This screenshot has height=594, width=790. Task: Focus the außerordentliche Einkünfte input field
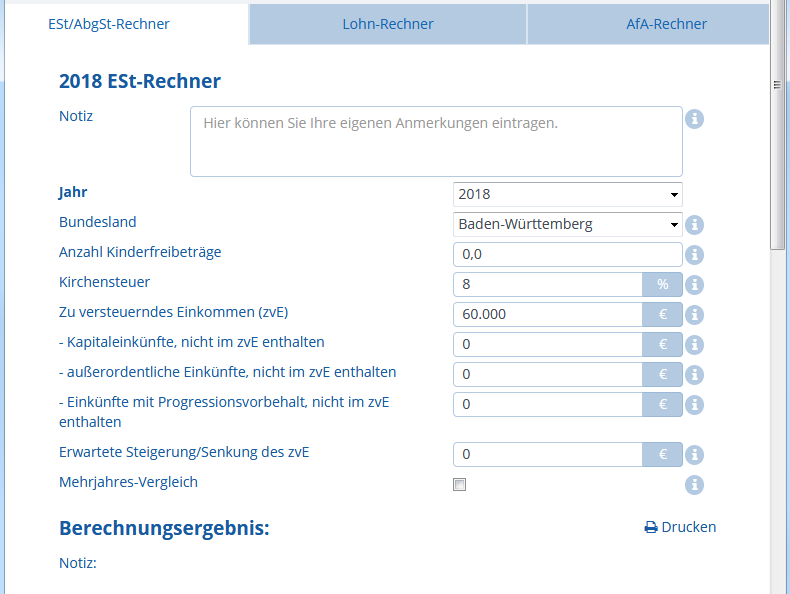pos(548,374)
